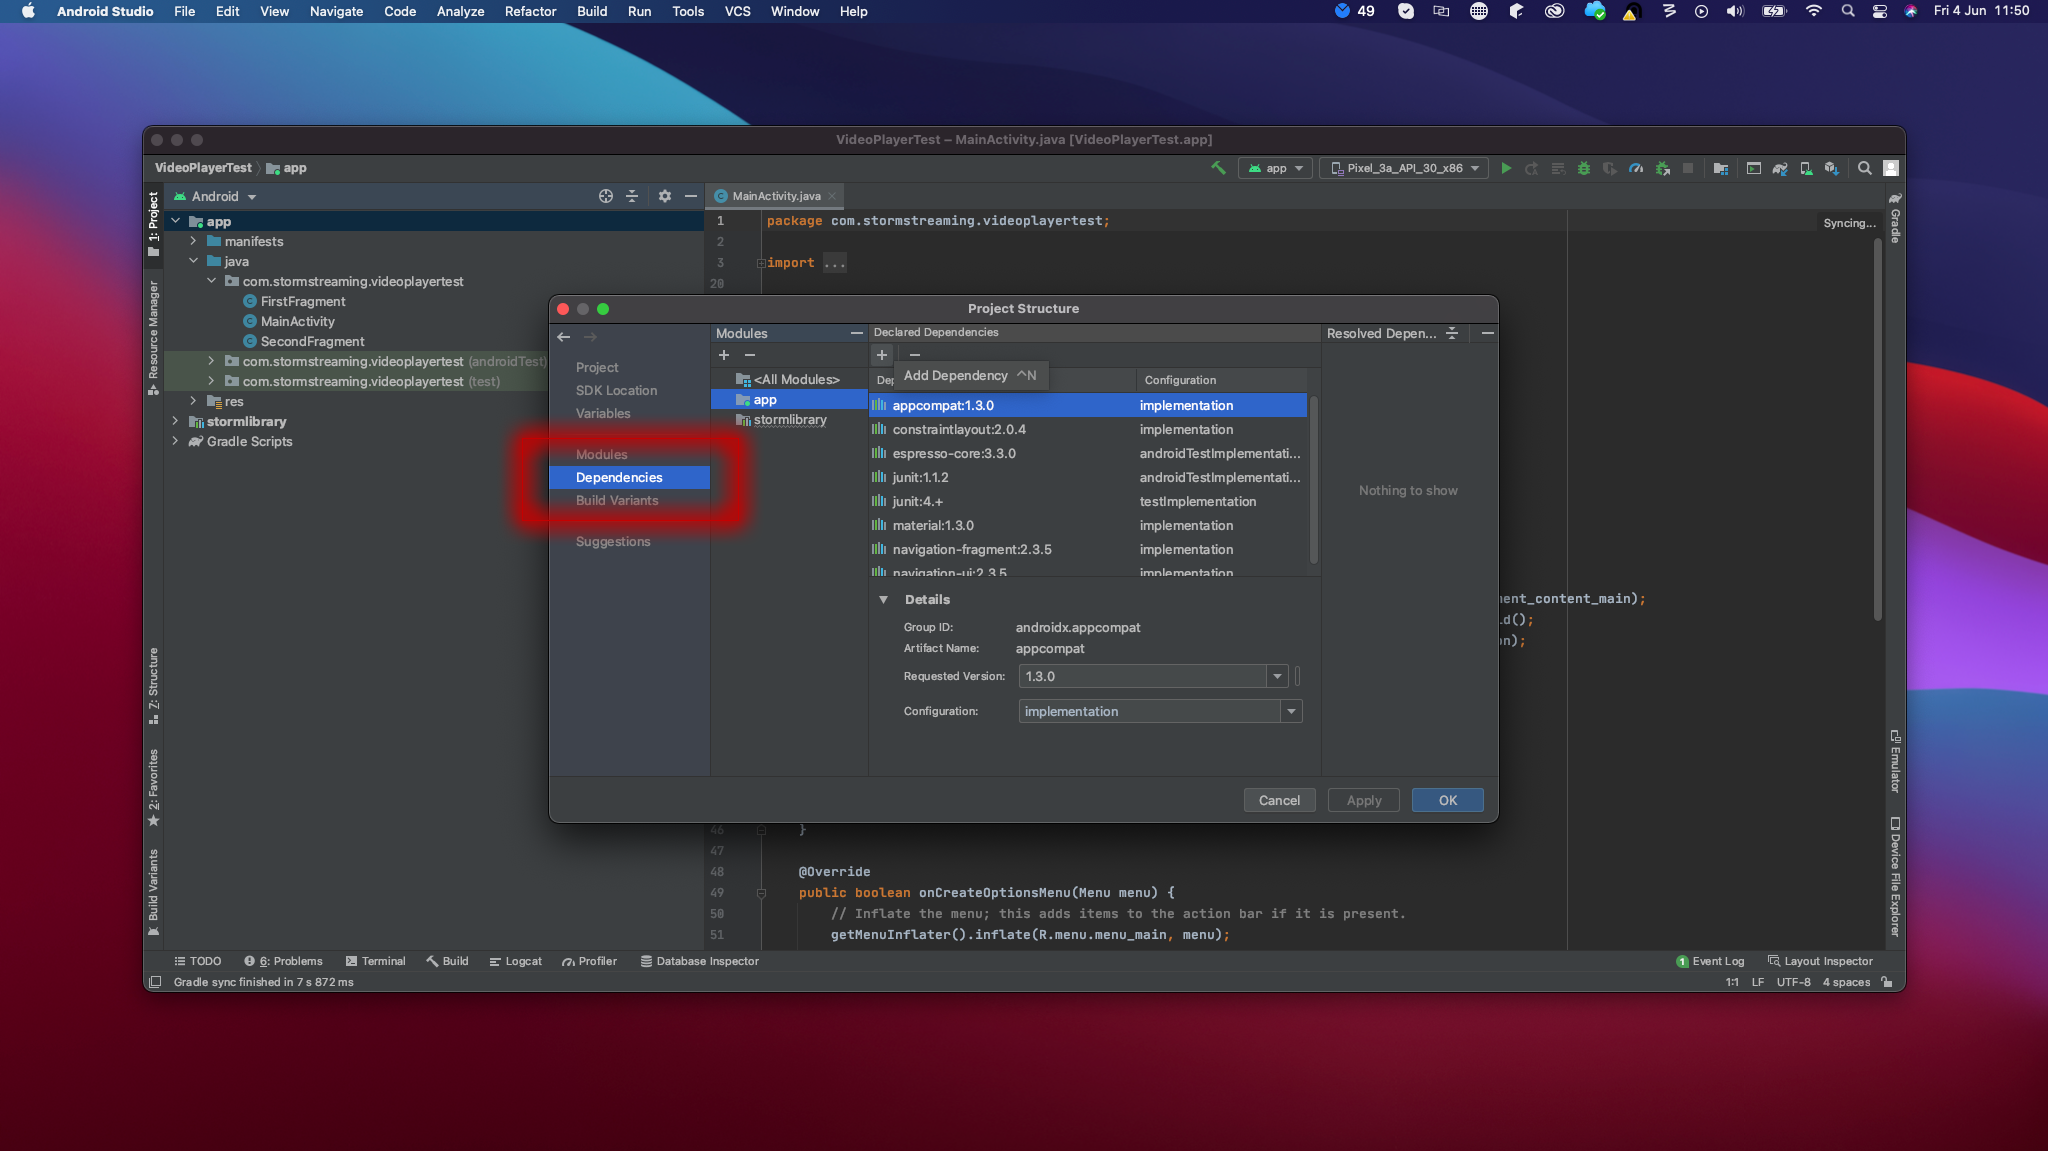The image size is (2048, 1151).
Task: Click Attach Debugger to Android Process icon
Action: click(1662, 168)
